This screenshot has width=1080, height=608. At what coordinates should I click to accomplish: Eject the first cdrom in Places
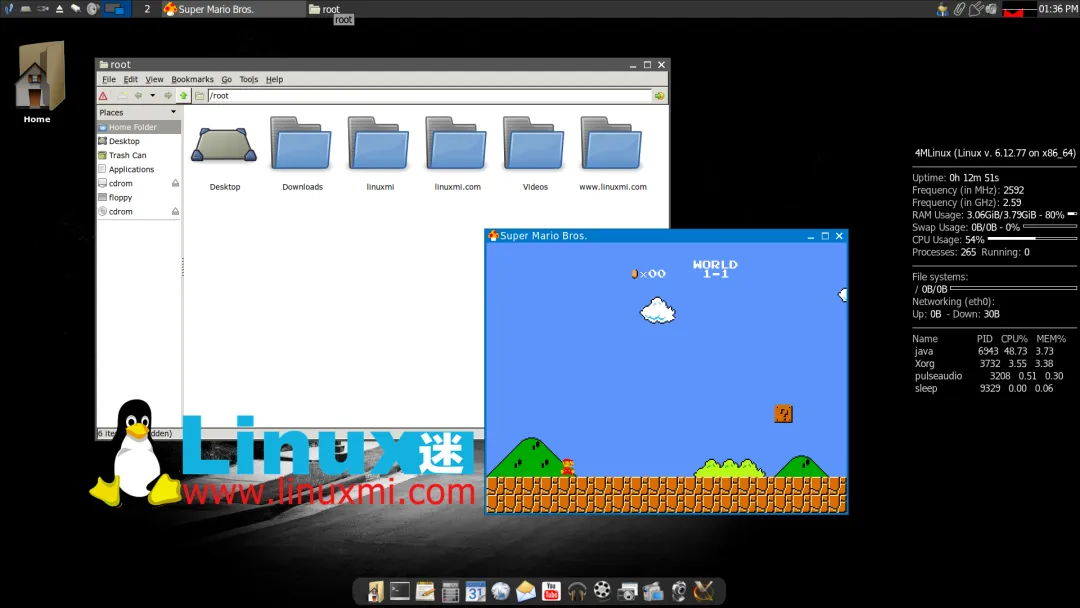point(175,183)
